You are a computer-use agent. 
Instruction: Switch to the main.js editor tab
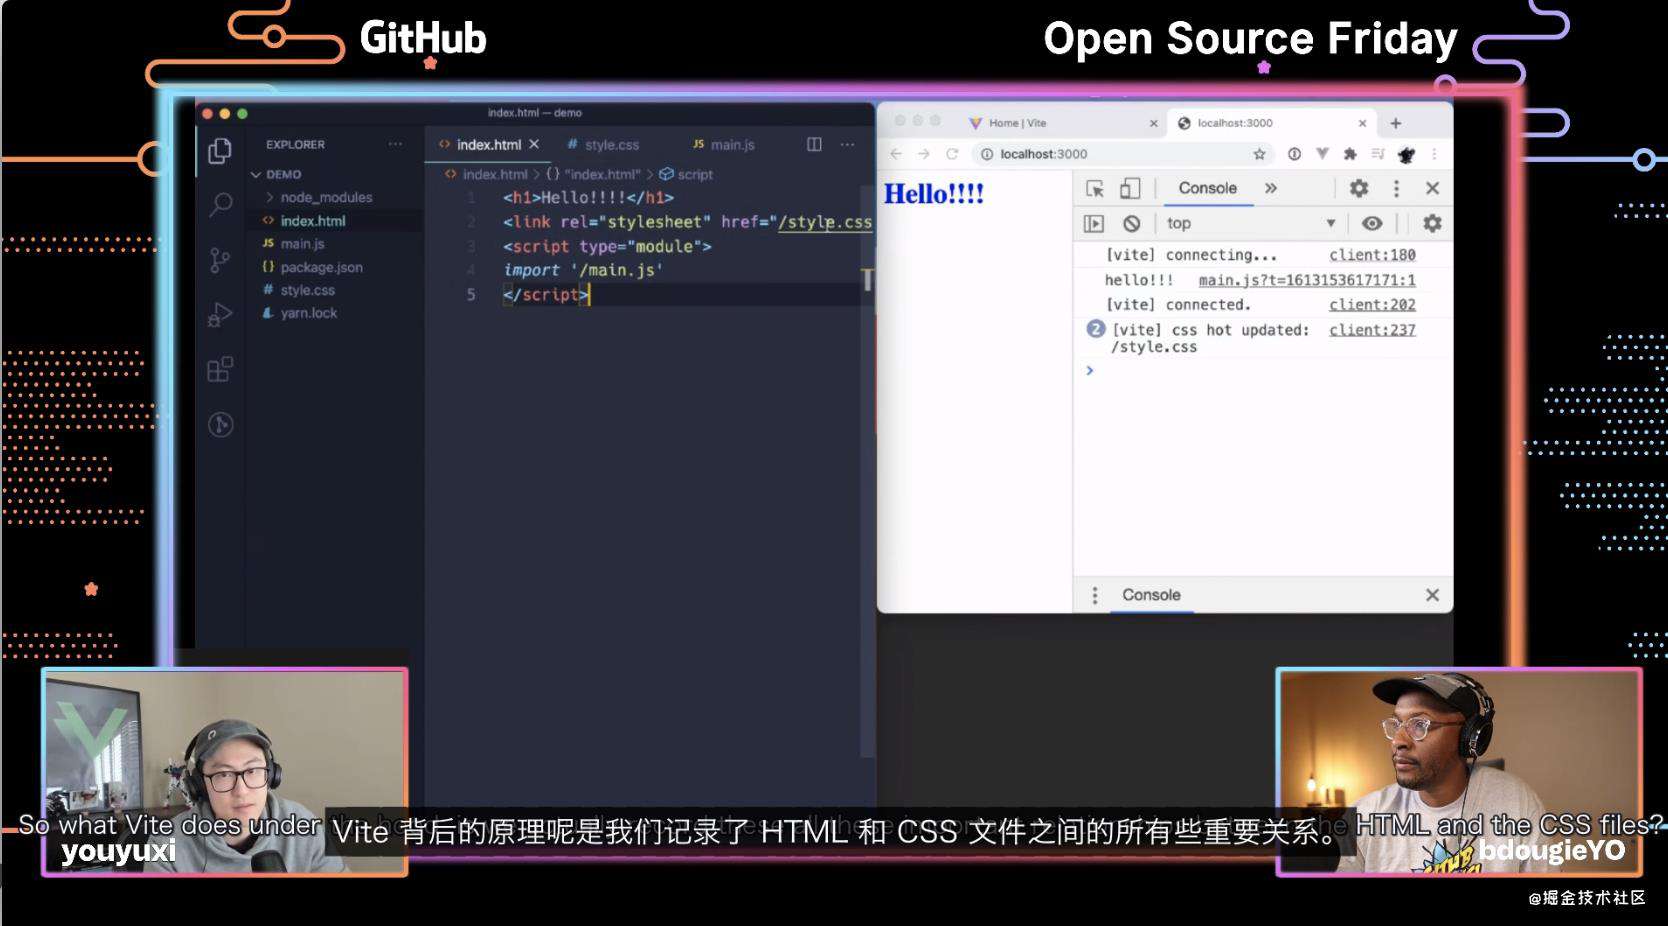point(724,145)
